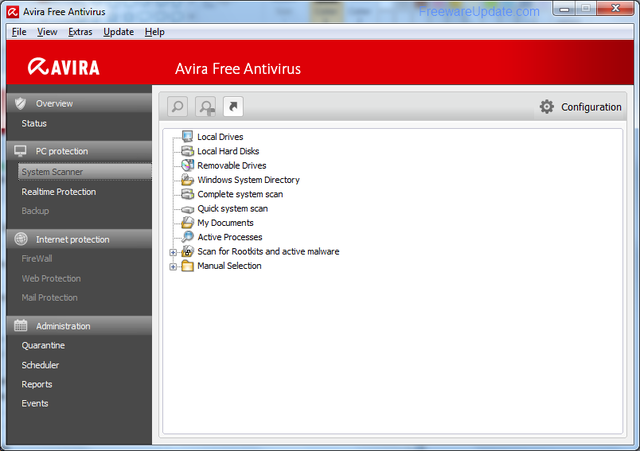The width and height of the screenshot is (640, 451).
Task: Click the Overview shield icon
Action: tap(20, 103)
